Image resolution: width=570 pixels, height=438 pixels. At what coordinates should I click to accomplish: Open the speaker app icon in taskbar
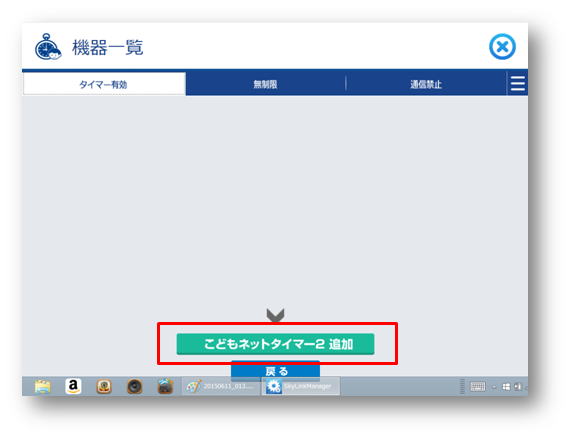coord(135,386)
